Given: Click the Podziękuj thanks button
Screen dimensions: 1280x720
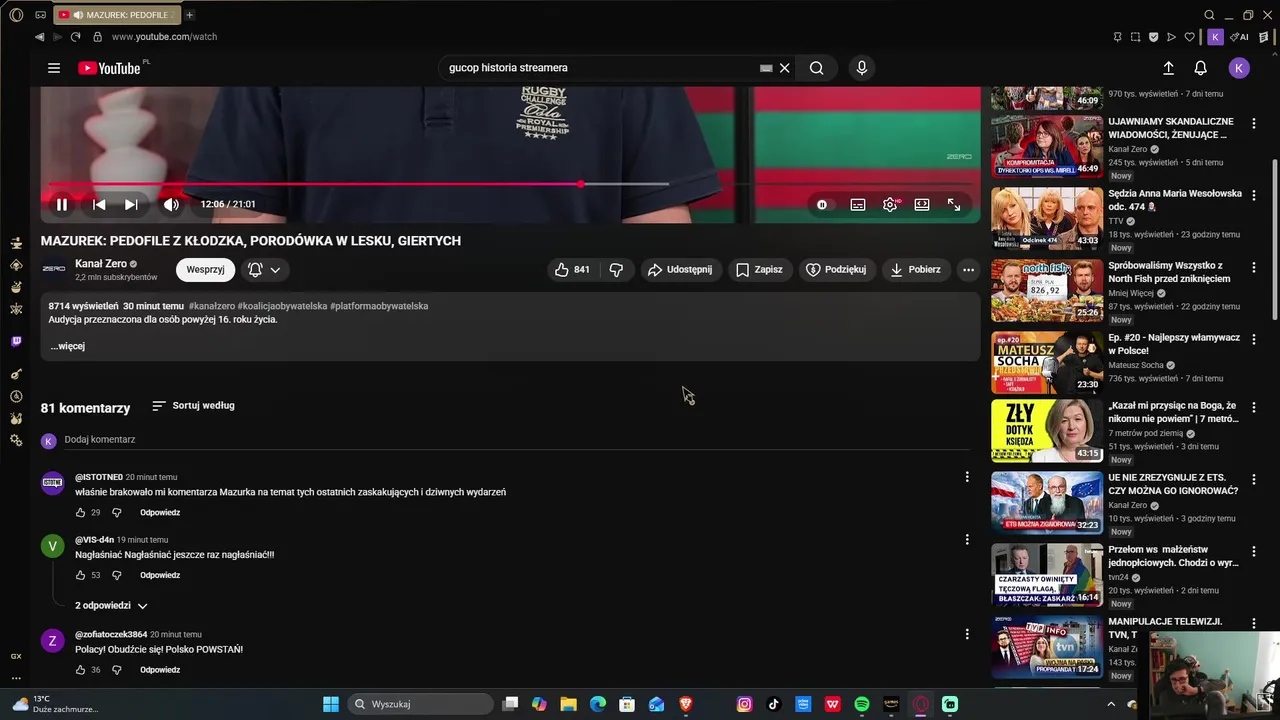Looking at the screenshot, I should (x=836, y=269).
